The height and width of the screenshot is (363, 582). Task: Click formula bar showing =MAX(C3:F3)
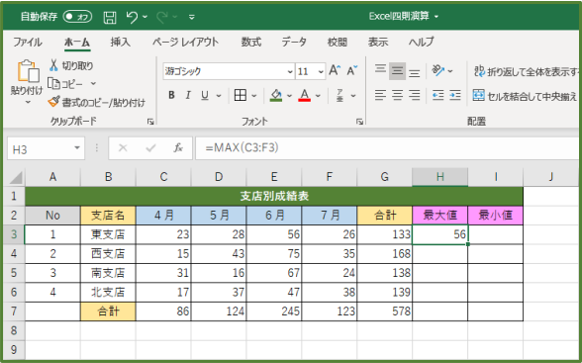386,148
